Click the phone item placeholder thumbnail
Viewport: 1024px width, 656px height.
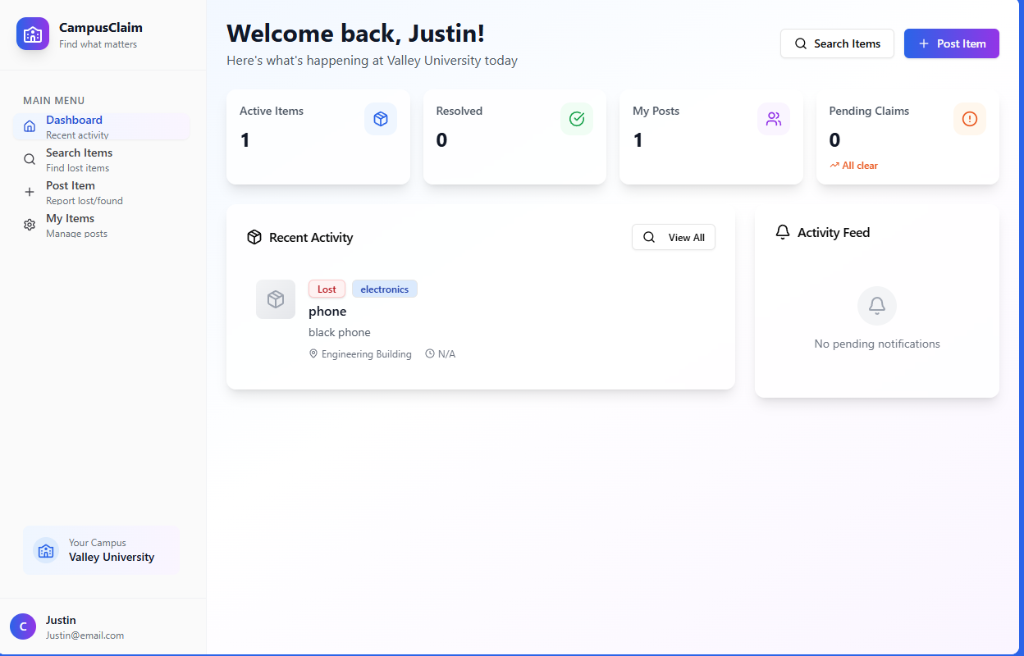coord(276,299)
